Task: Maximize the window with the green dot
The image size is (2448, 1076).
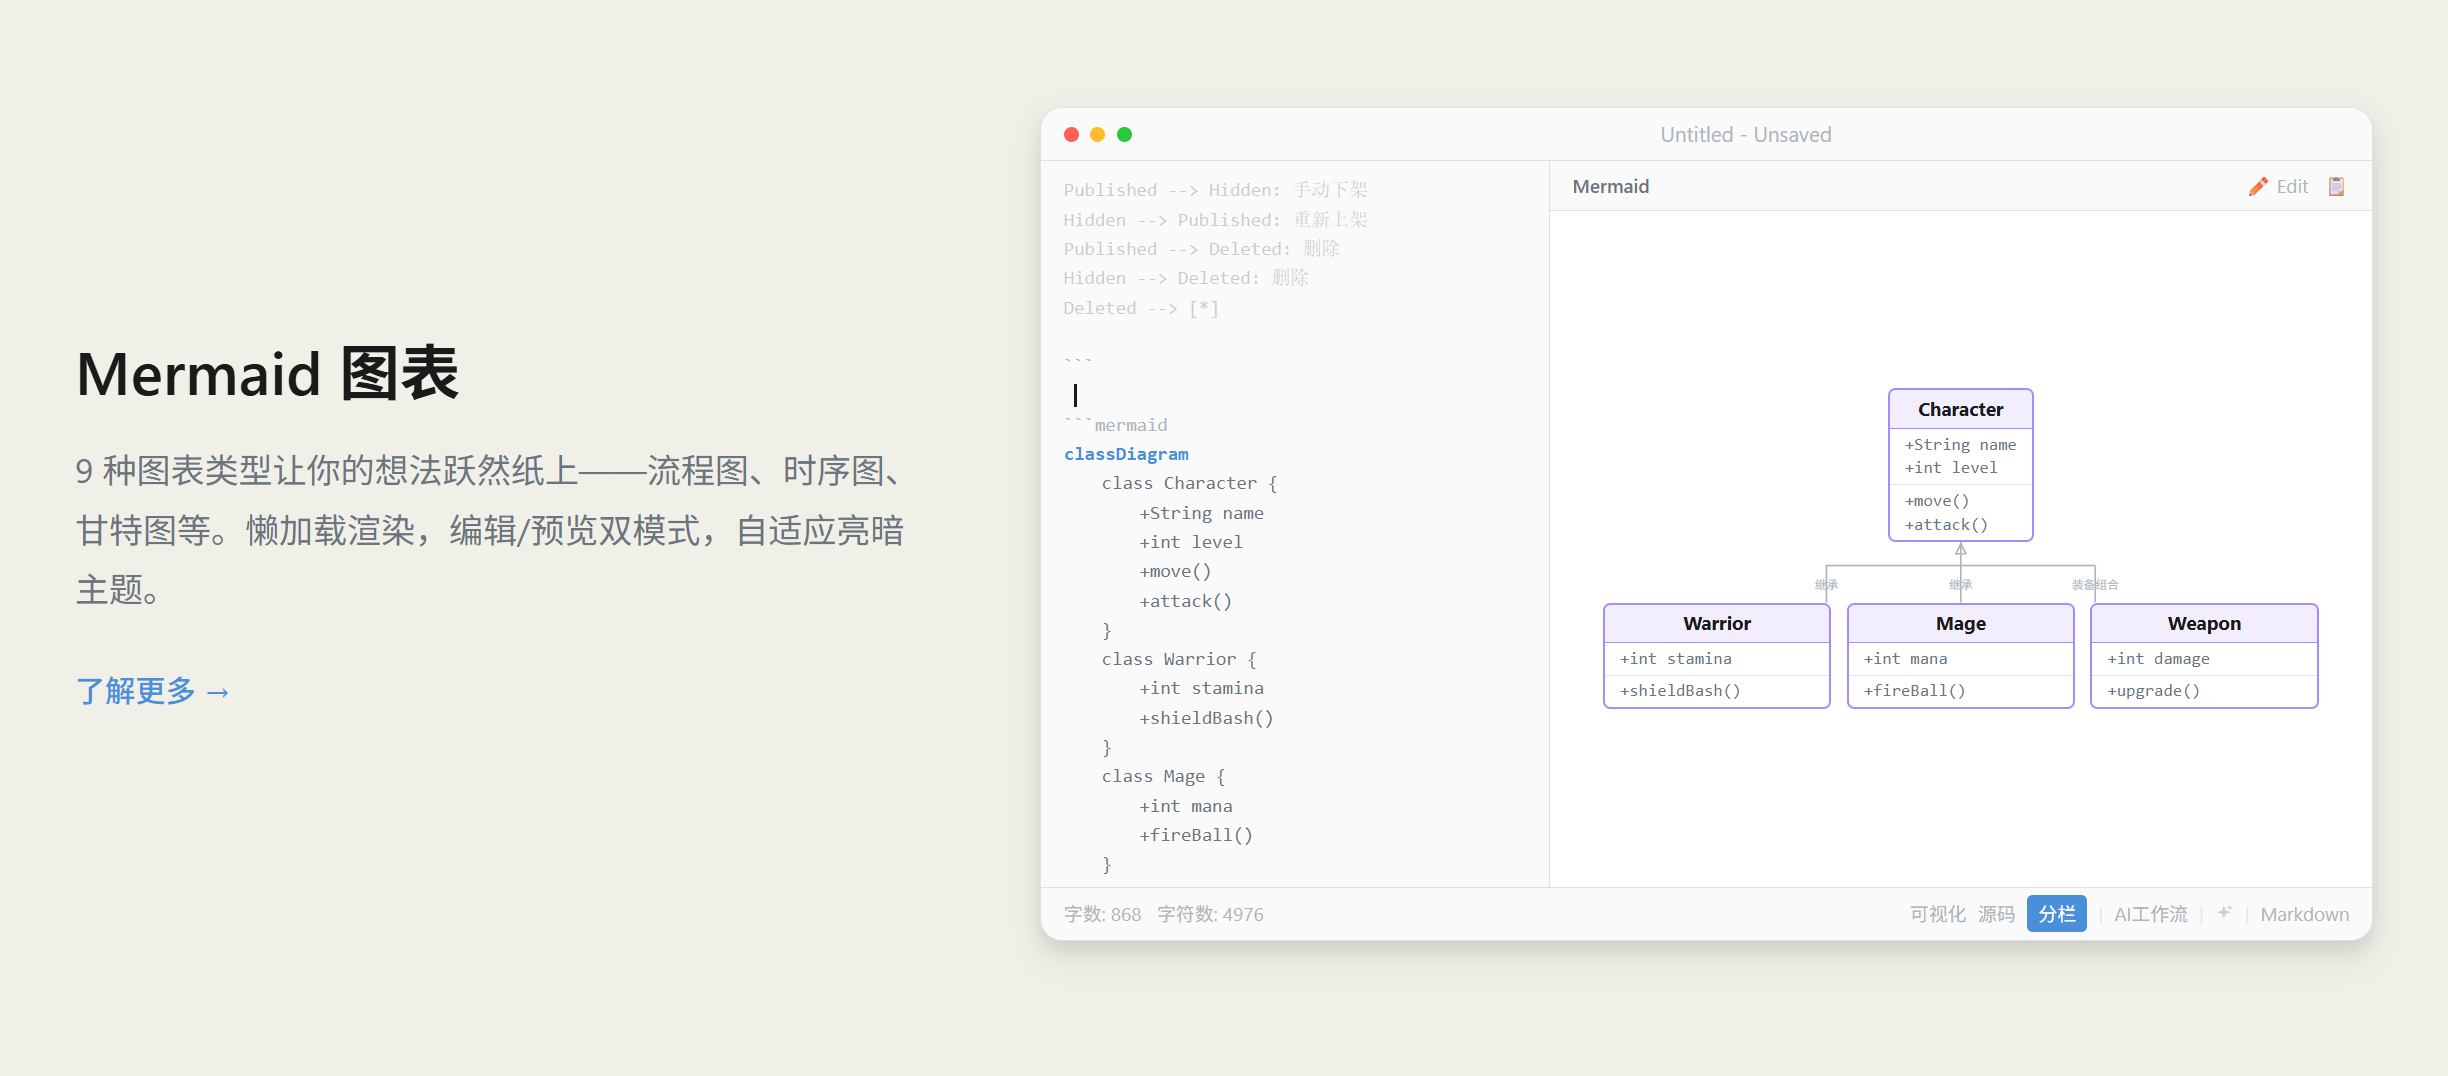Action: tap(1124, 134)
